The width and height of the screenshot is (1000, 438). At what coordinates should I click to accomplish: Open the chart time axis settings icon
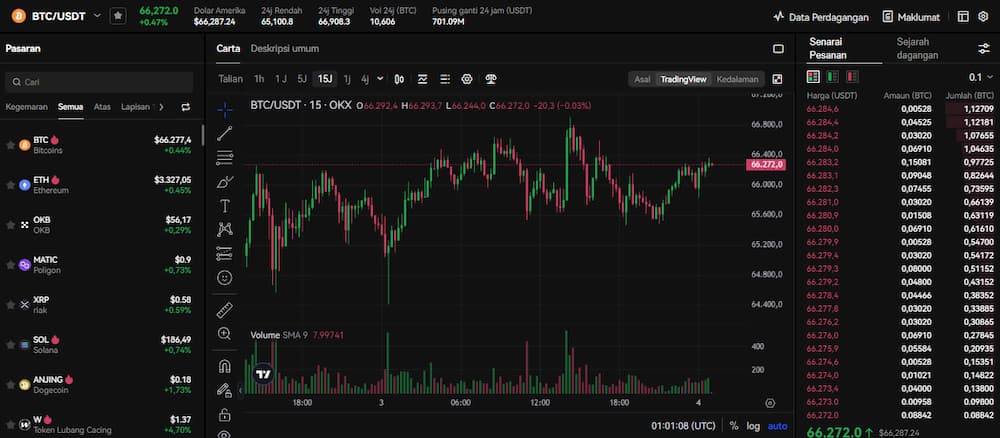coord(770,403)
